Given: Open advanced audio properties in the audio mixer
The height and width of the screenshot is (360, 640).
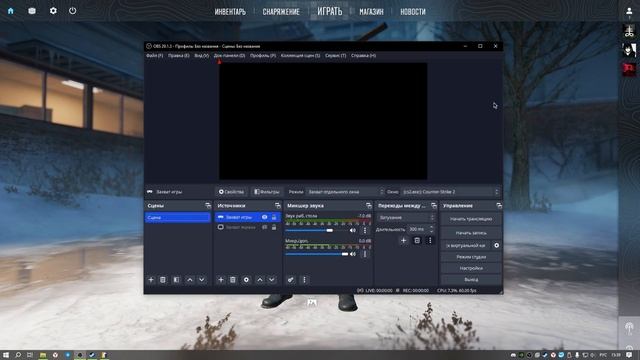Looking at the screenshot, I should point(291,280).
